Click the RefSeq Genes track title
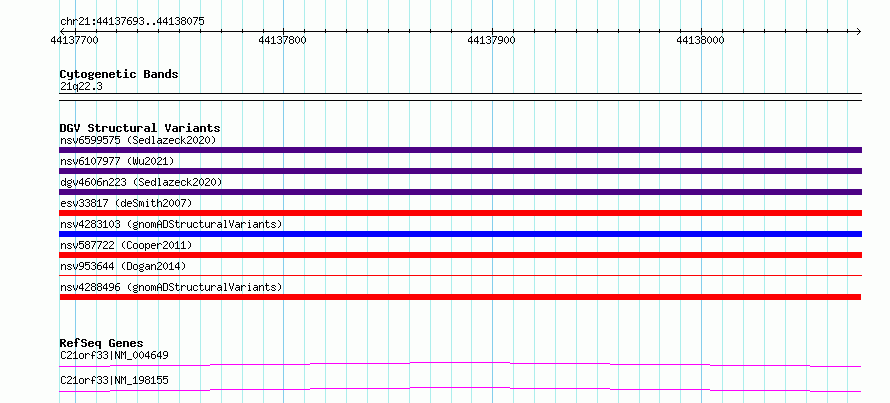890x403 pixels. pos(101,343)
